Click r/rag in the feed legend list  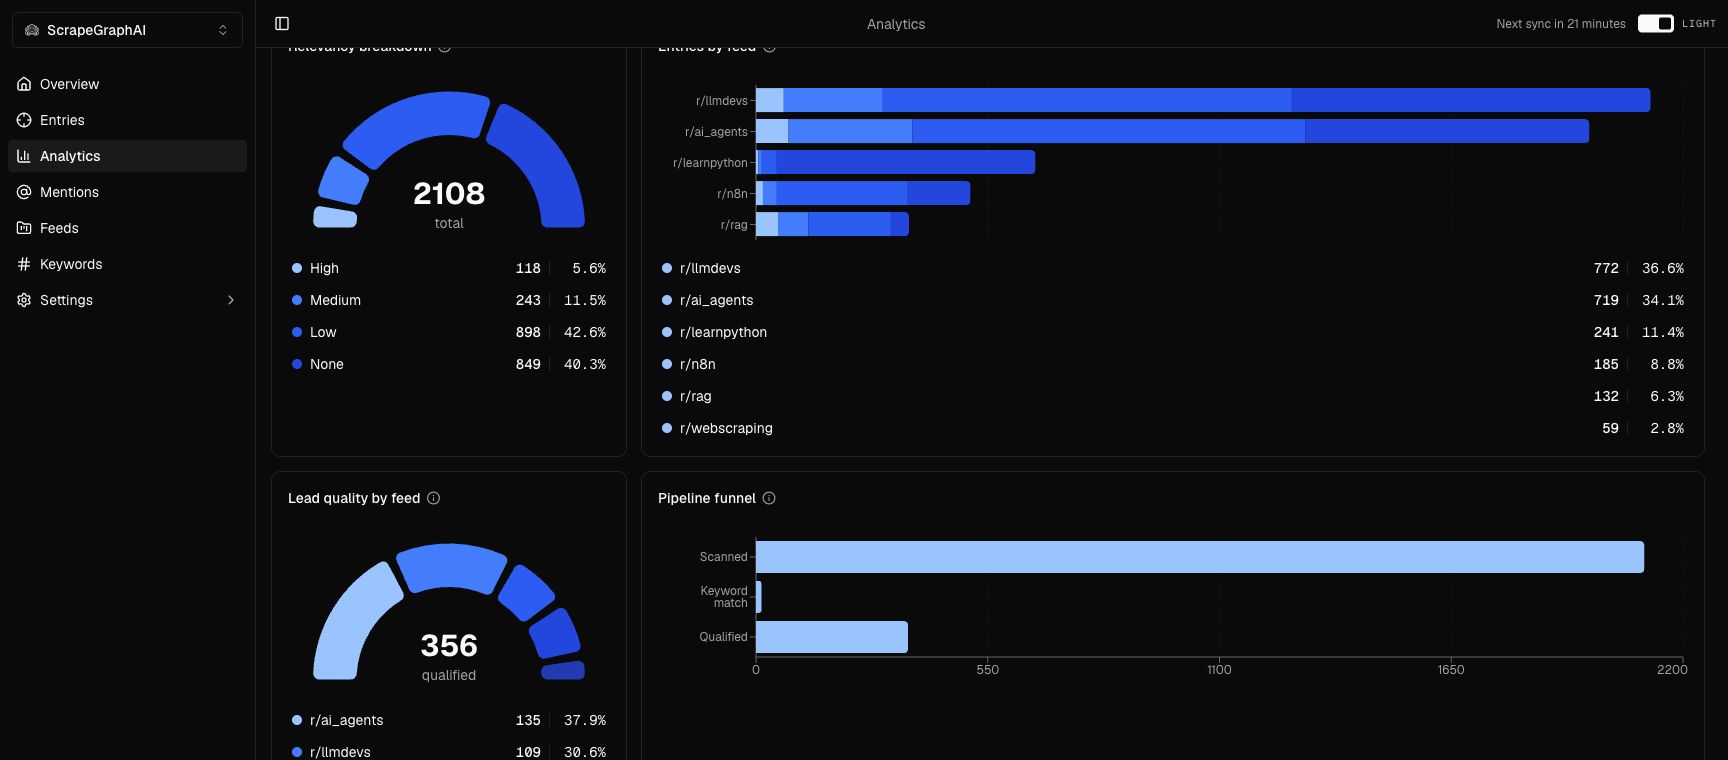[x=695, y=396]
